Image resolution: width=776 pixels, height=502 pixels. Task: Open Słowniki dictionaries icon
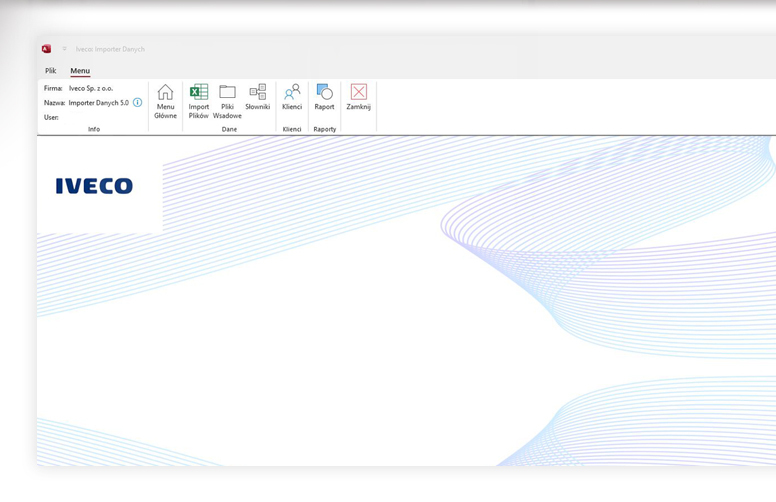[258, 93]
